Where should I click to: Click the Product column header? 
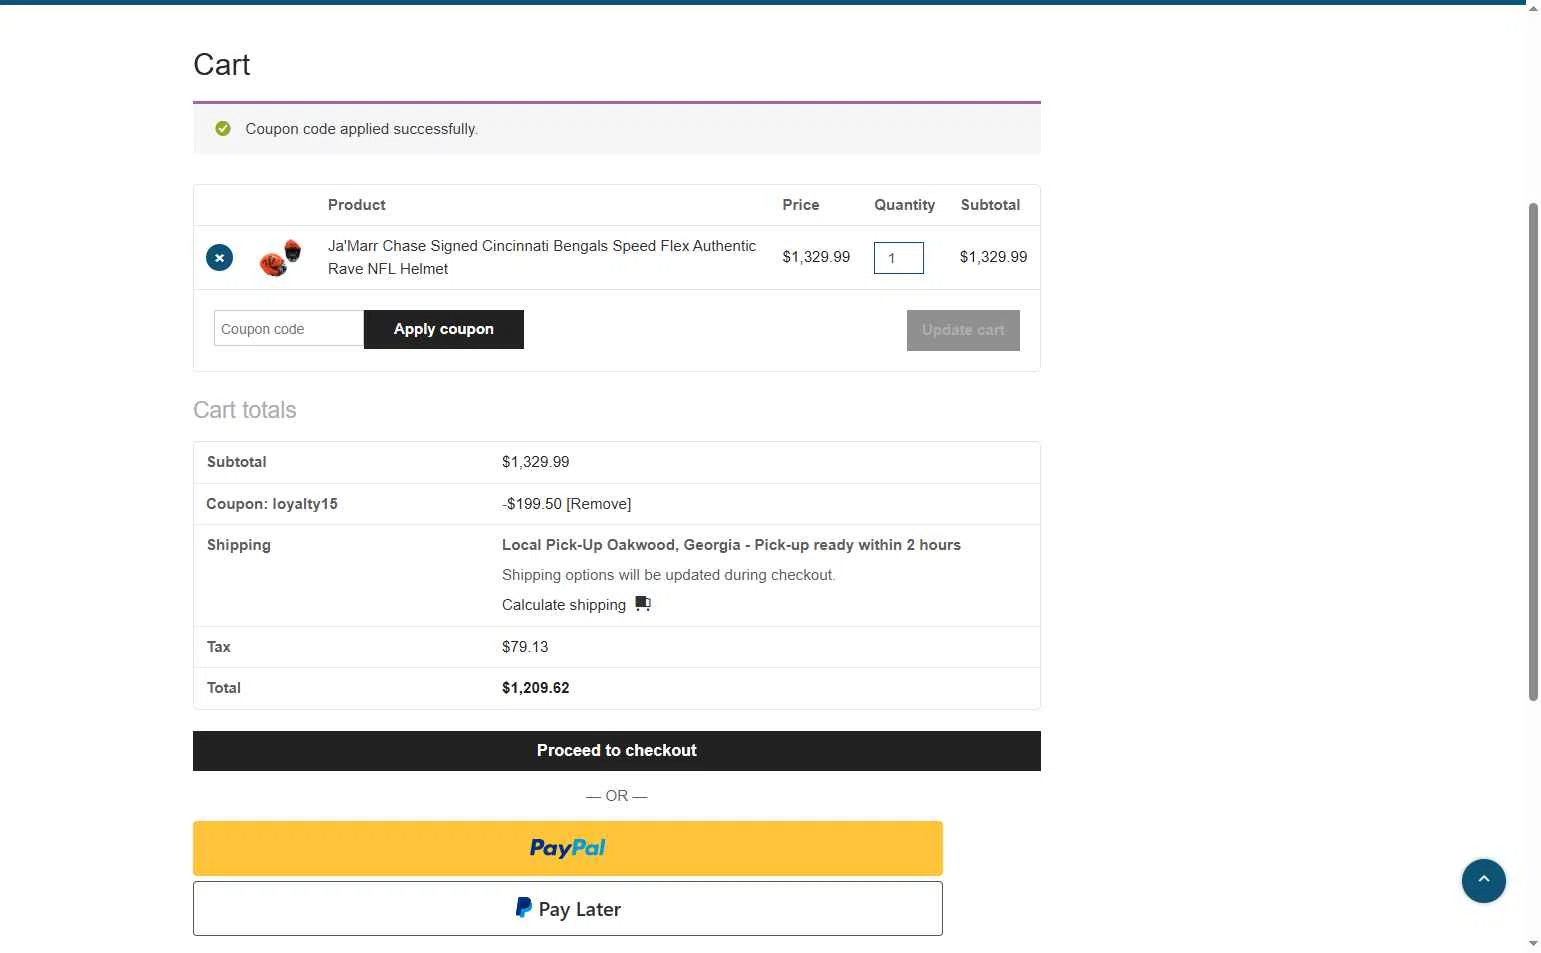pos(357,205)
